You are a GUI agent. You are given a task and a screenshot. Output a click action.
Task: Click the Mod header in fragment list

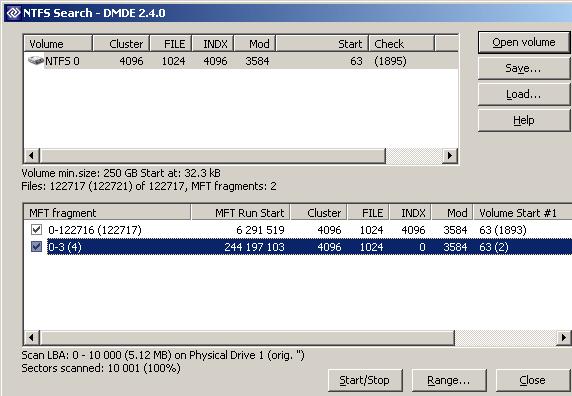click(x=452, y=213)
